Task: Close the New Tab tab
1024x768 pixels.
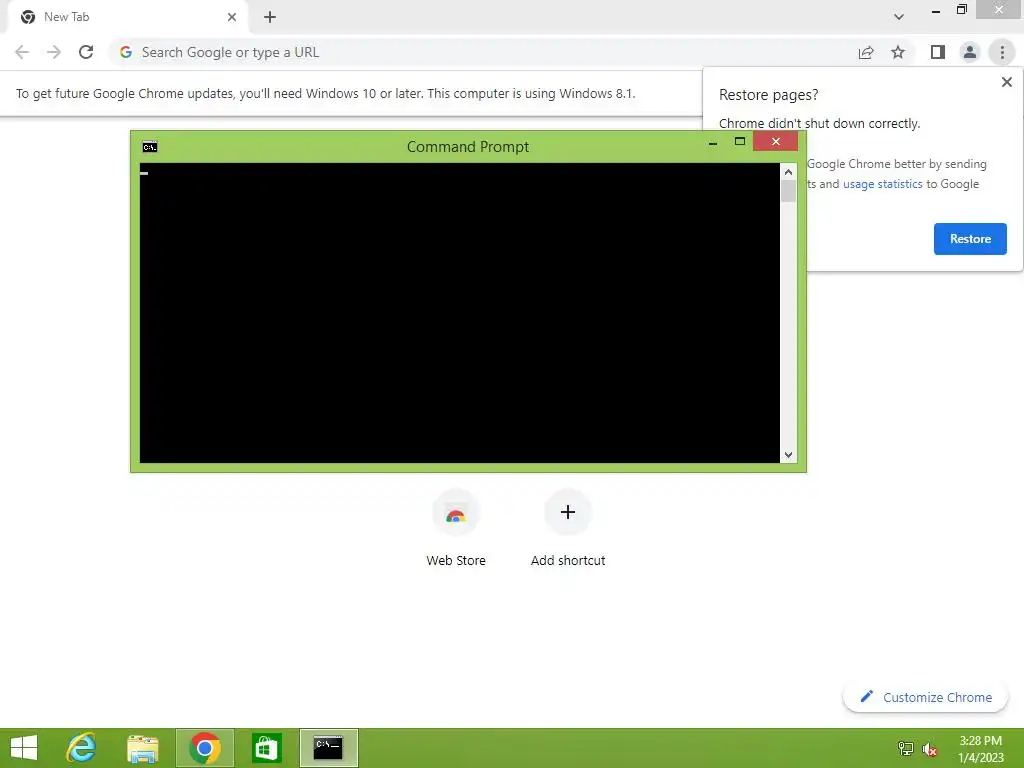Action: [x=232, y=17]
